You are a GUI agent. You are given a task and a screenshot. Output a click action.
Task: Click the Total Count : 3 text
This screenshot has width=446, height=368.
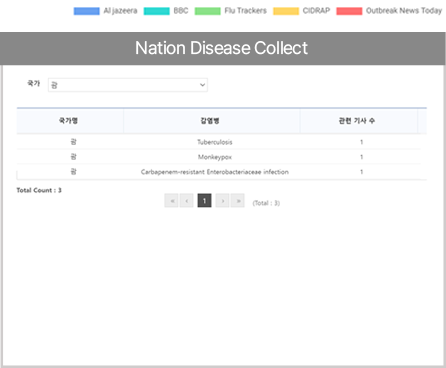39,190
